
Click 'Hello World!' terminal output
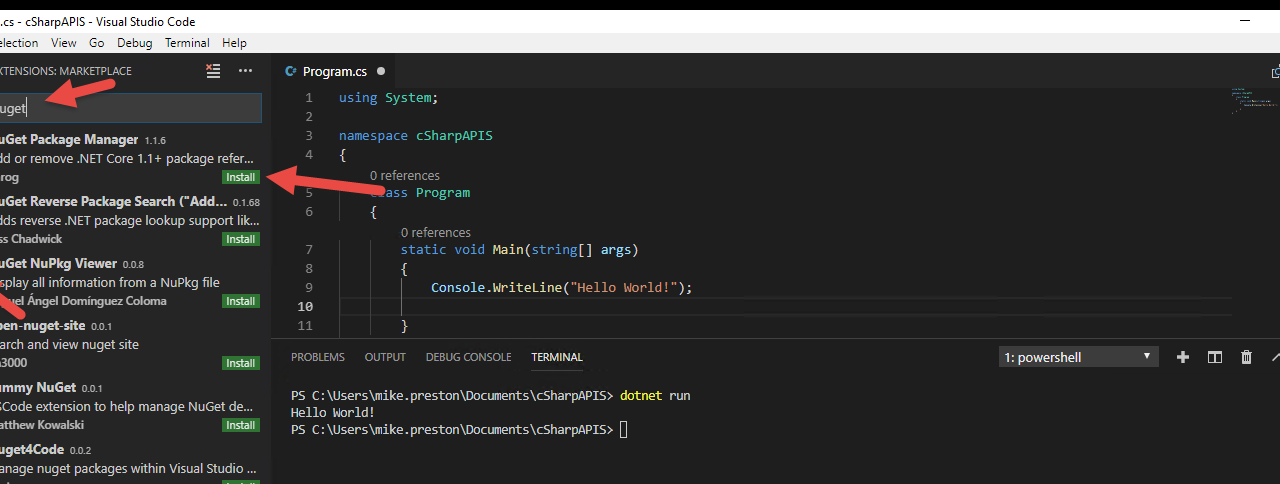(x=333, y=413)
